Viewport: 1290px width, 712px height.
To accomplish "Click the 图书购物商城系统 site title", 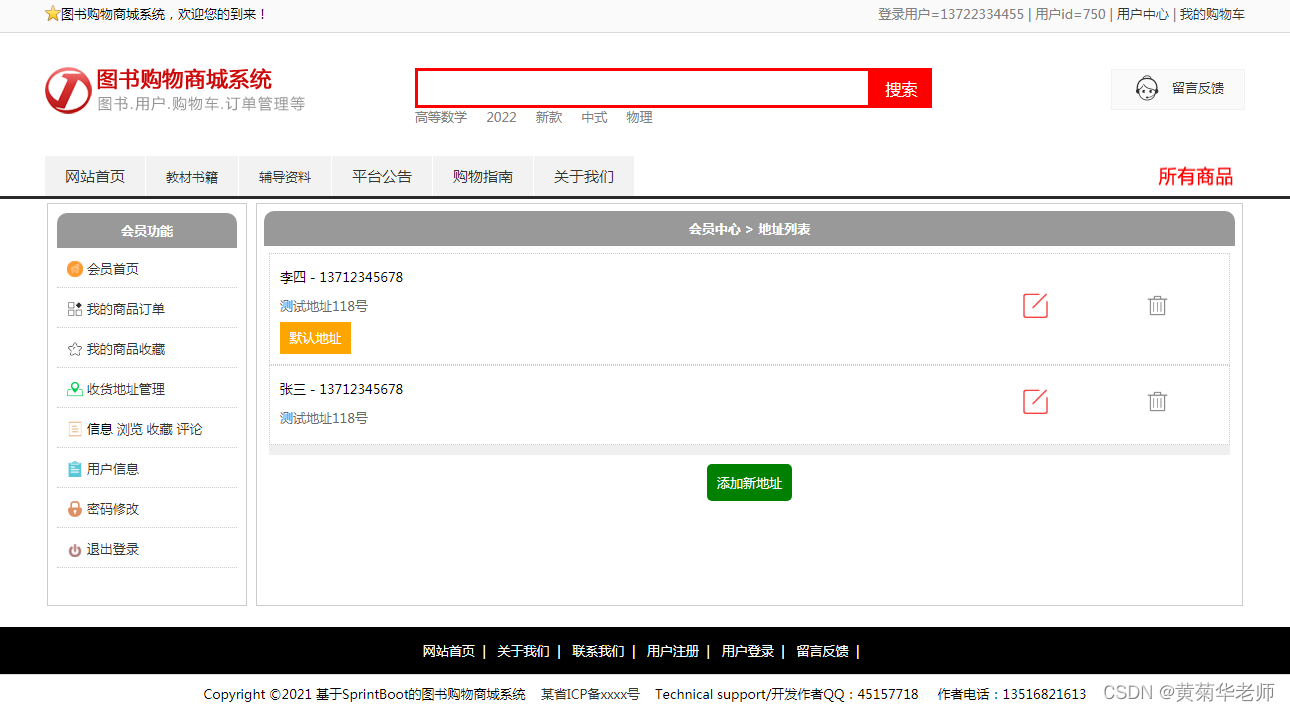I will tap(184, 79).
